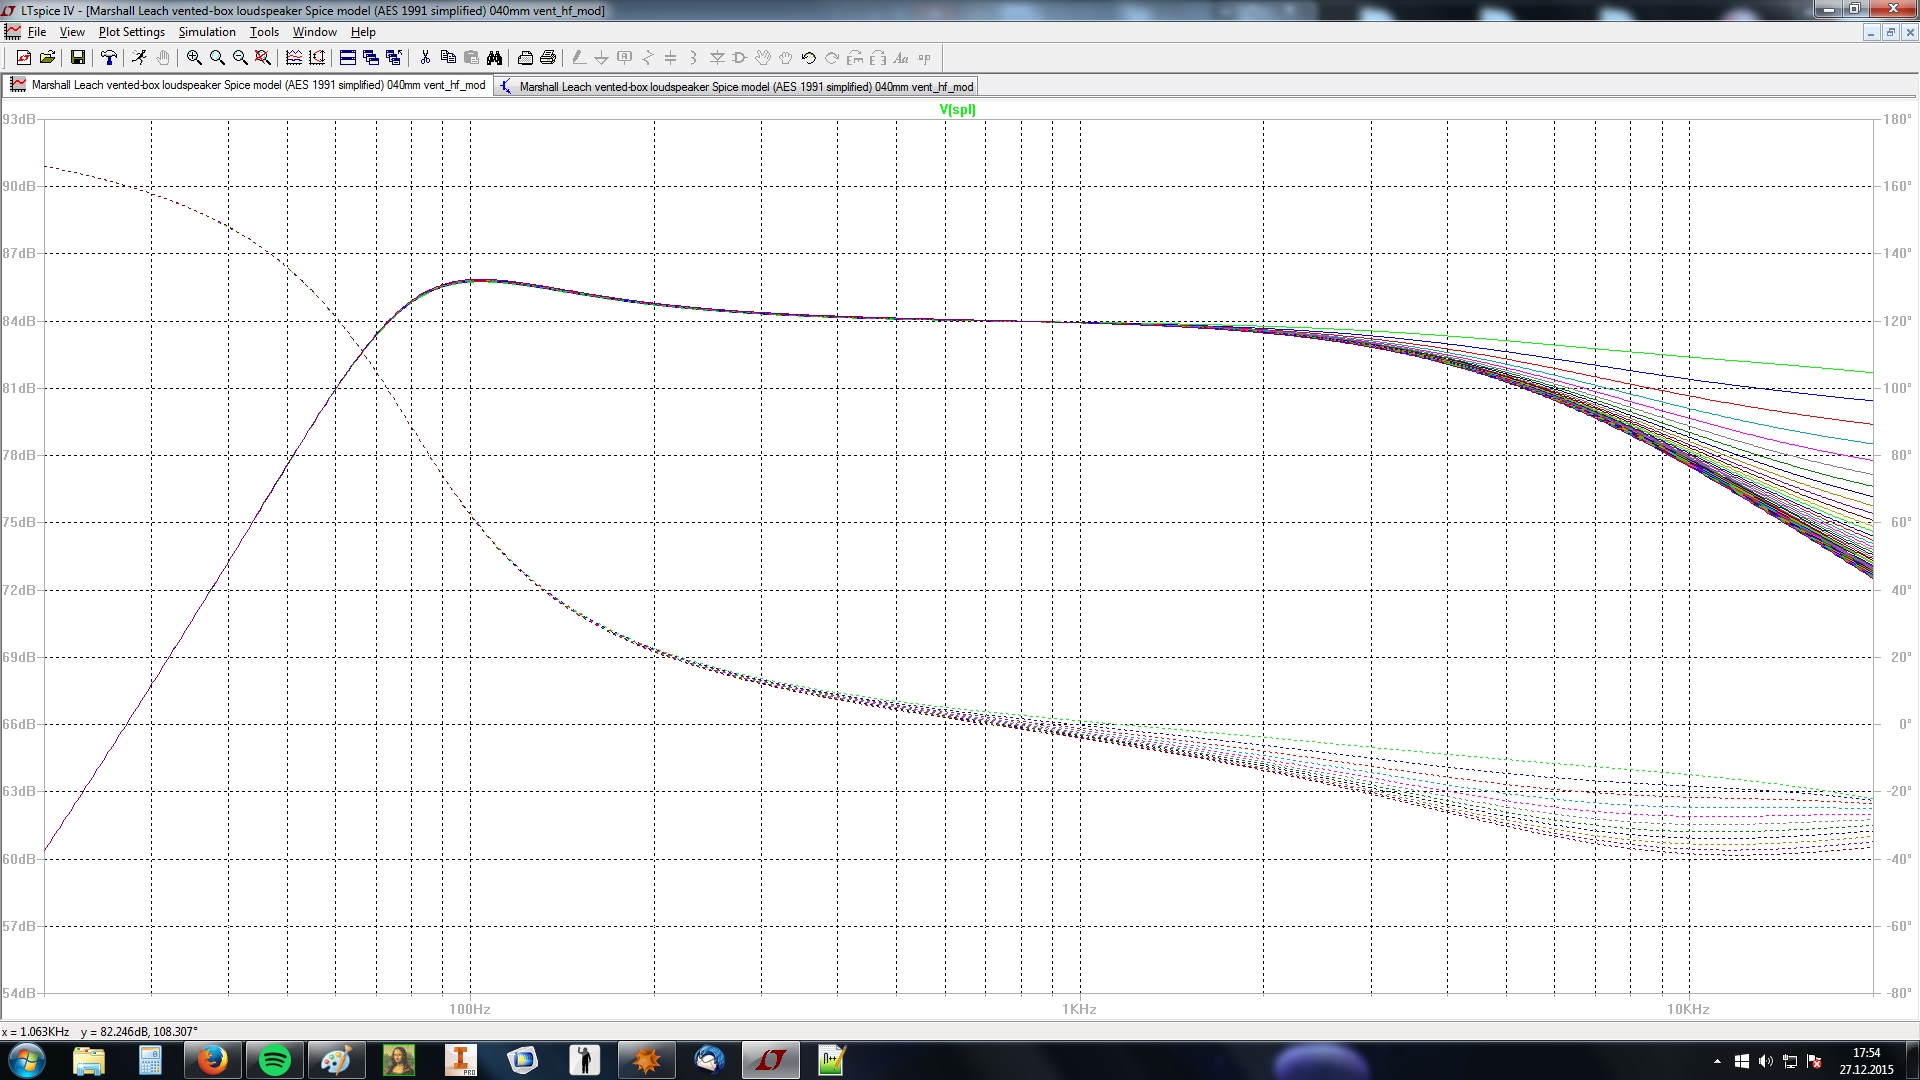Click the Print printer icon
The image size is (1920, 1080).
point(548,58)
